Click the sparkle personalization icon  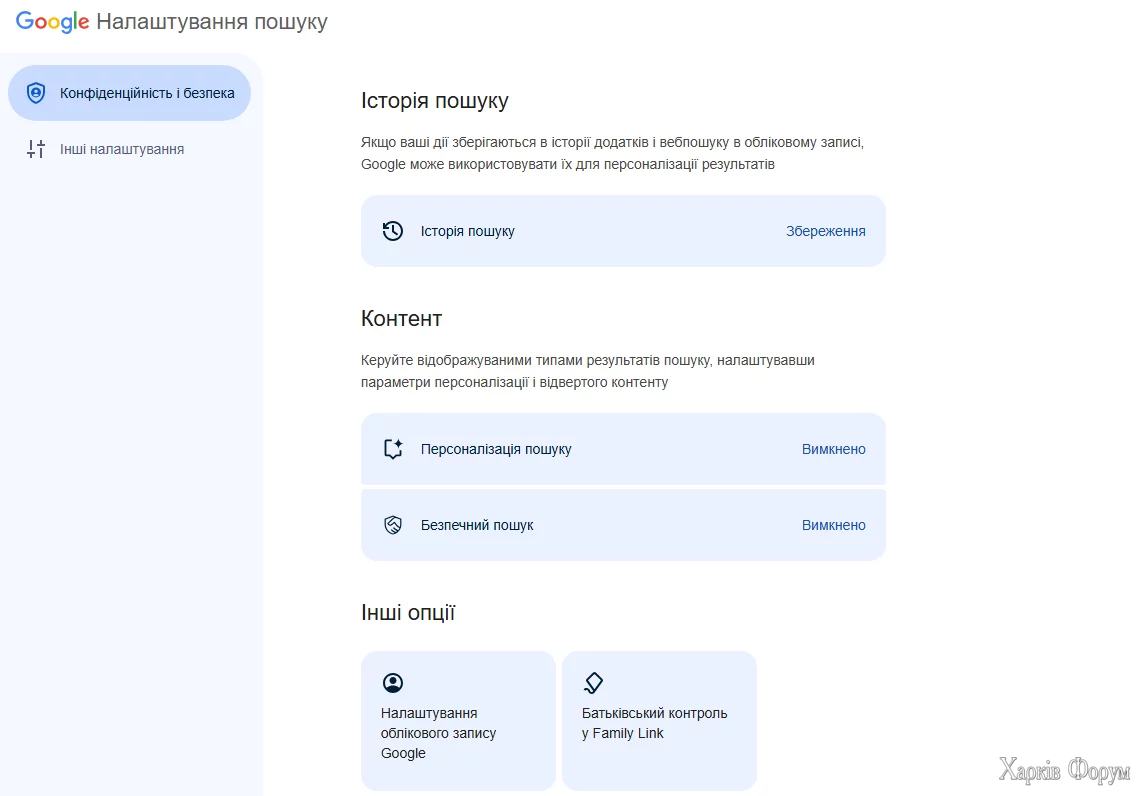393,449
